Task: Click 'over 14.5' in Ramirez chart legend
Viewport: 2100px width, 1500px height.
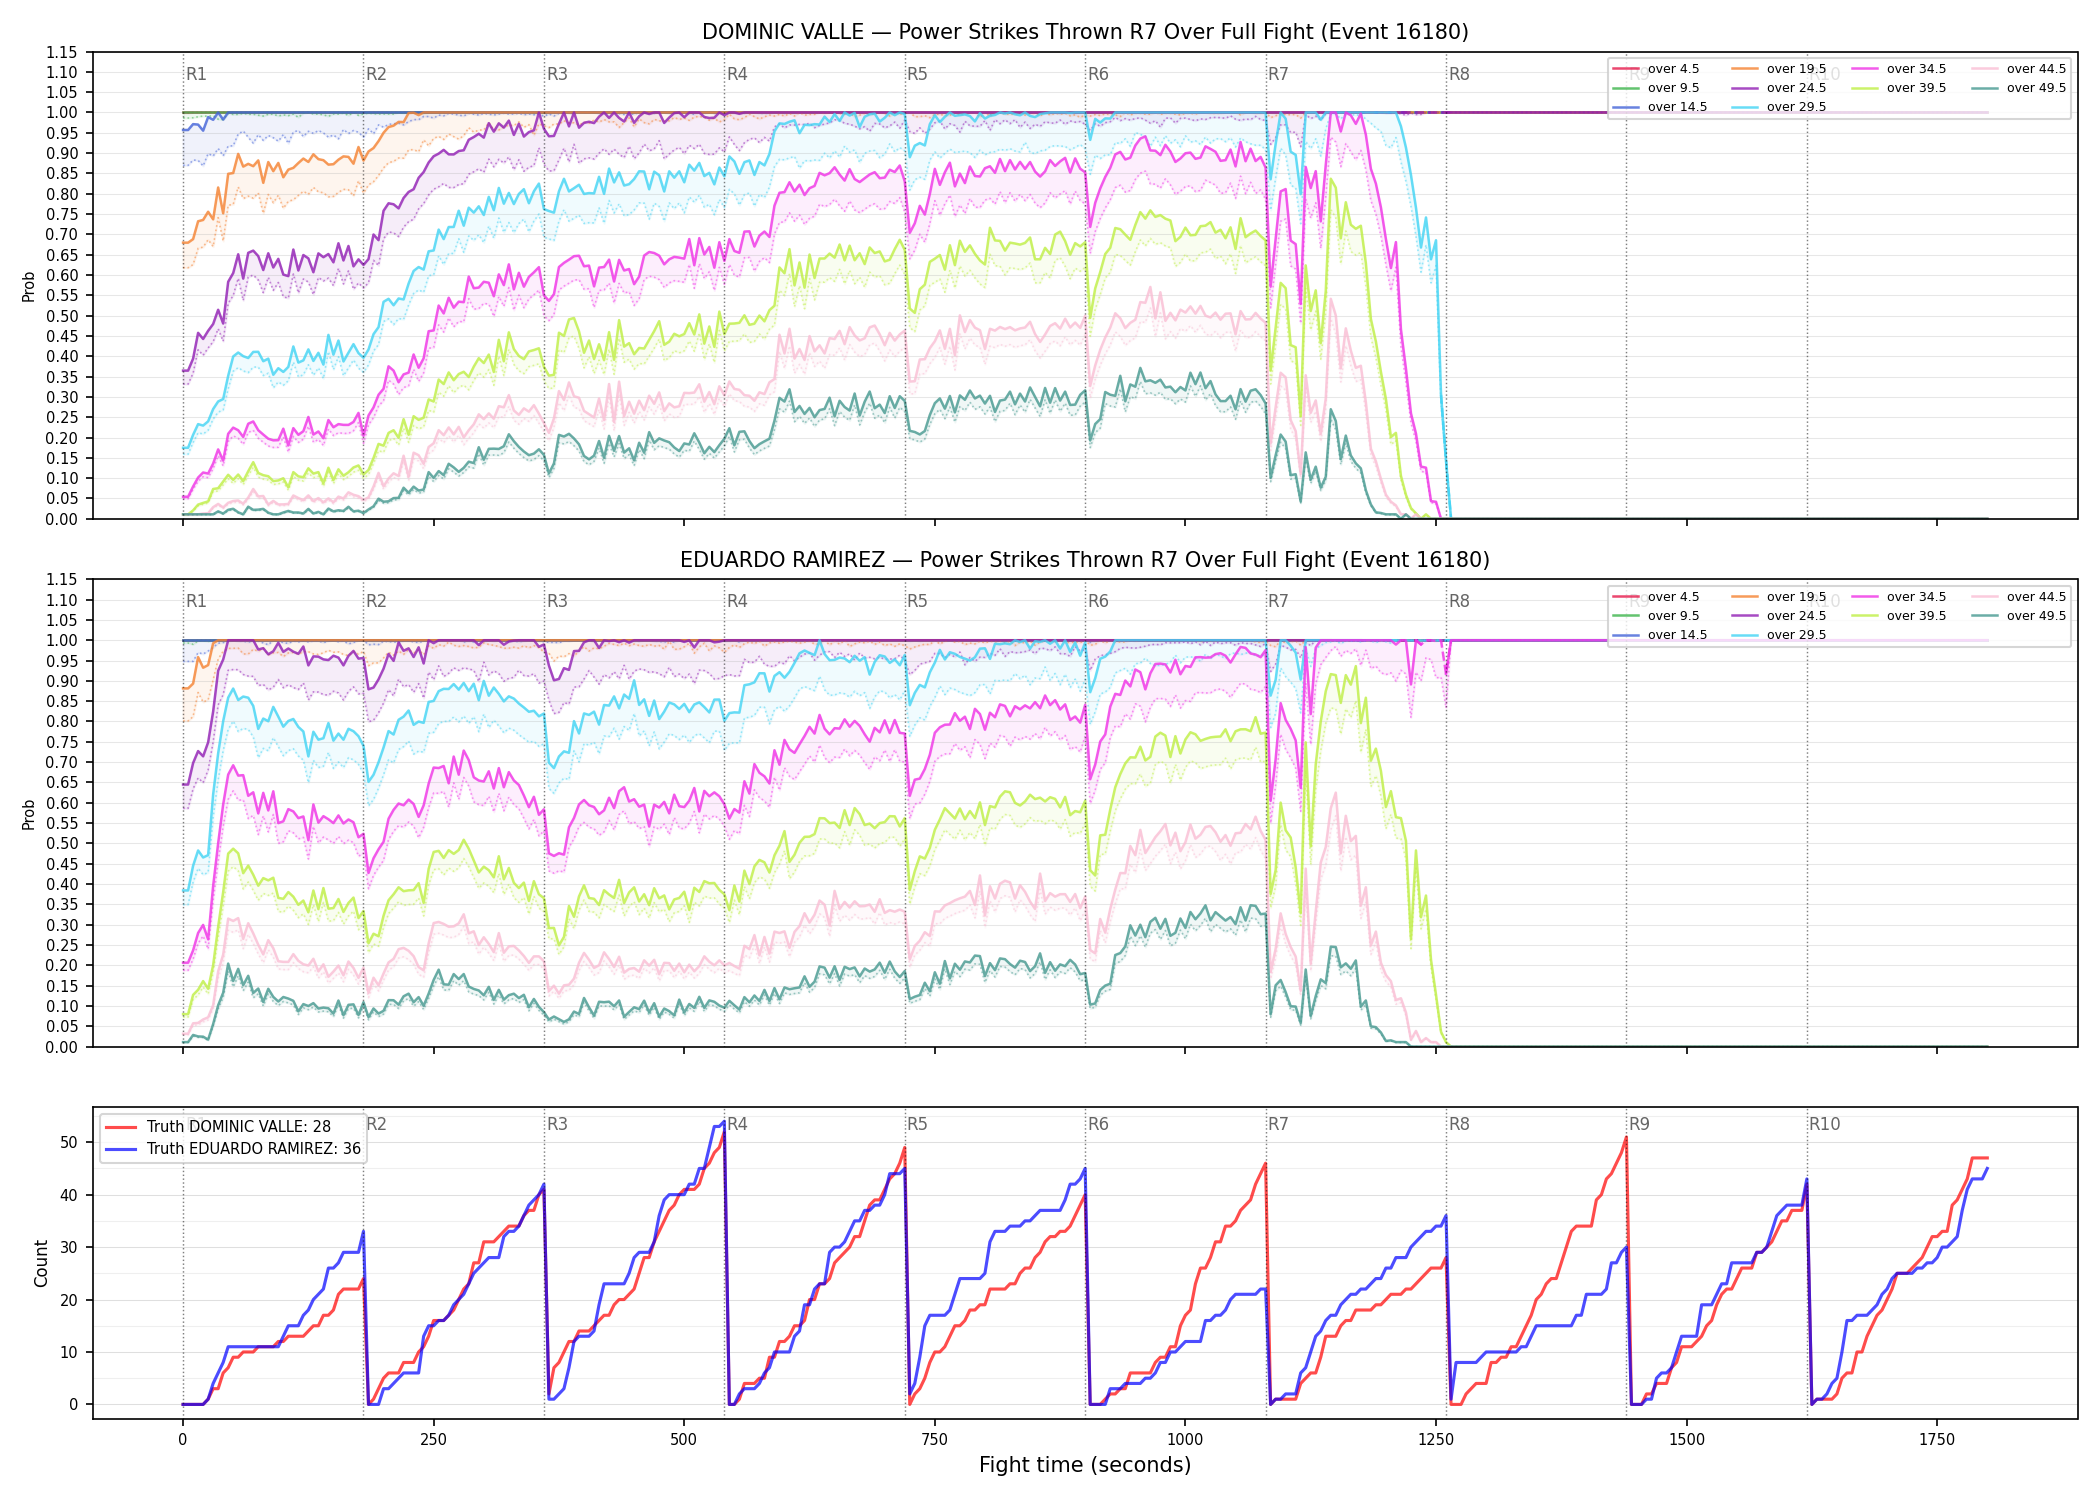Action: [1659, 635]
